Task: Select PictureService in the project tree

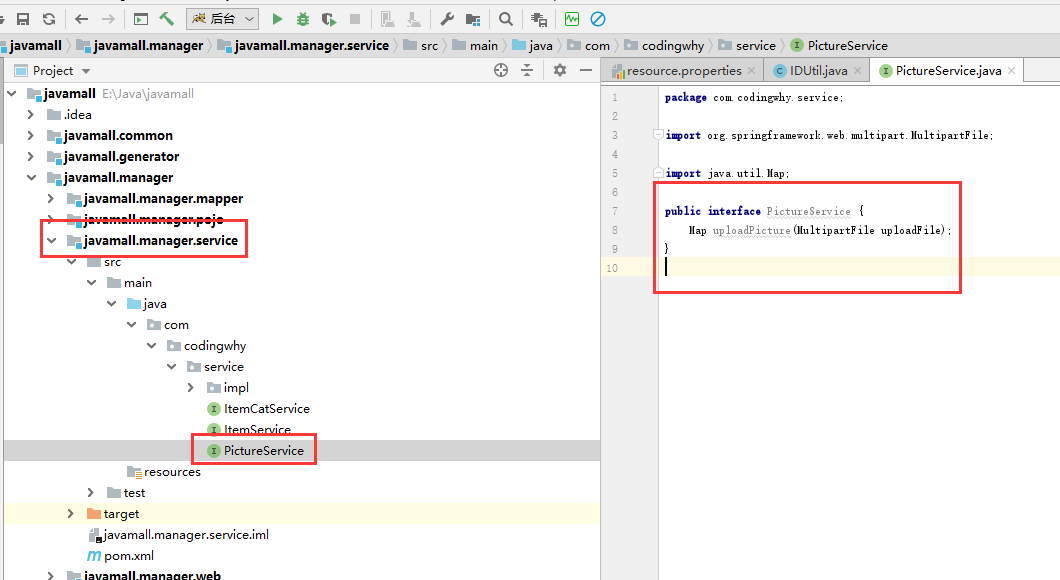Action: click(x=264, y=450)
